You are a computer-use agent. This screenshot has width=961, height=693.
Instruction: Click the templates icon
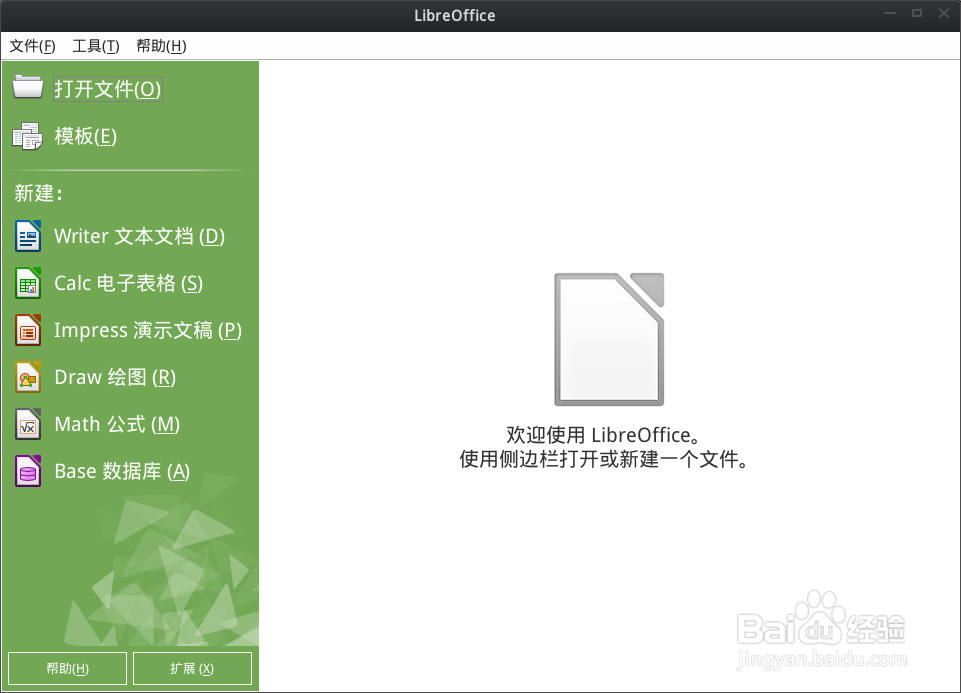28,136
